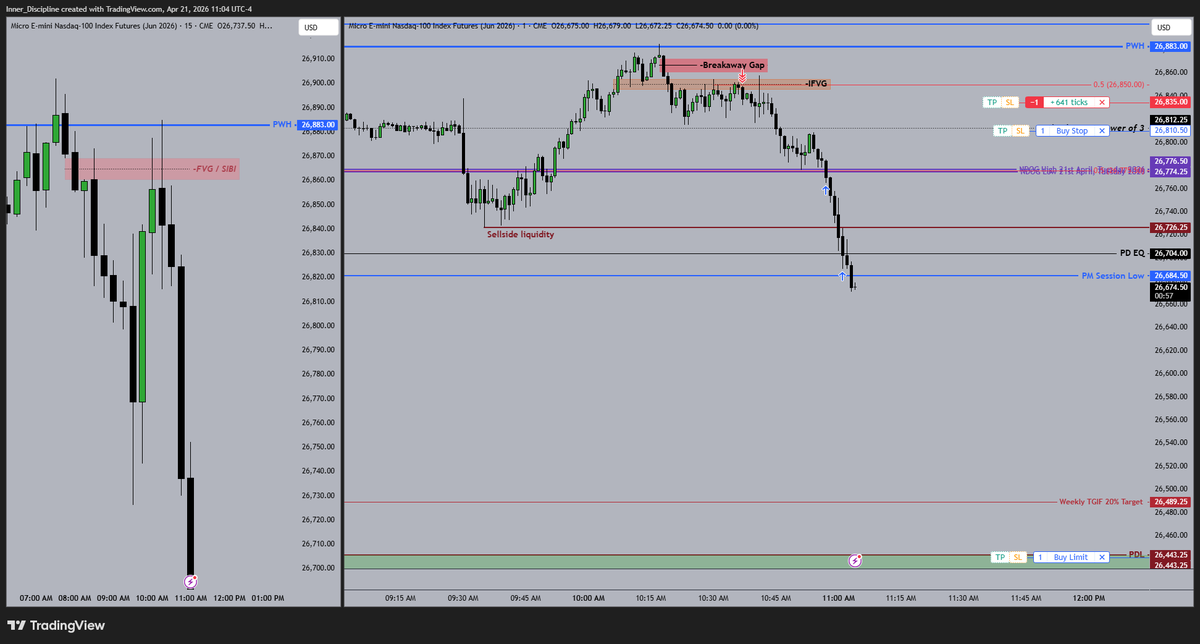Viewport: 1200px width, 644px height.
Task: Click the blue up-arrow marker near PM Session Low
Action: pyautogui.click(x=843, y=274)
